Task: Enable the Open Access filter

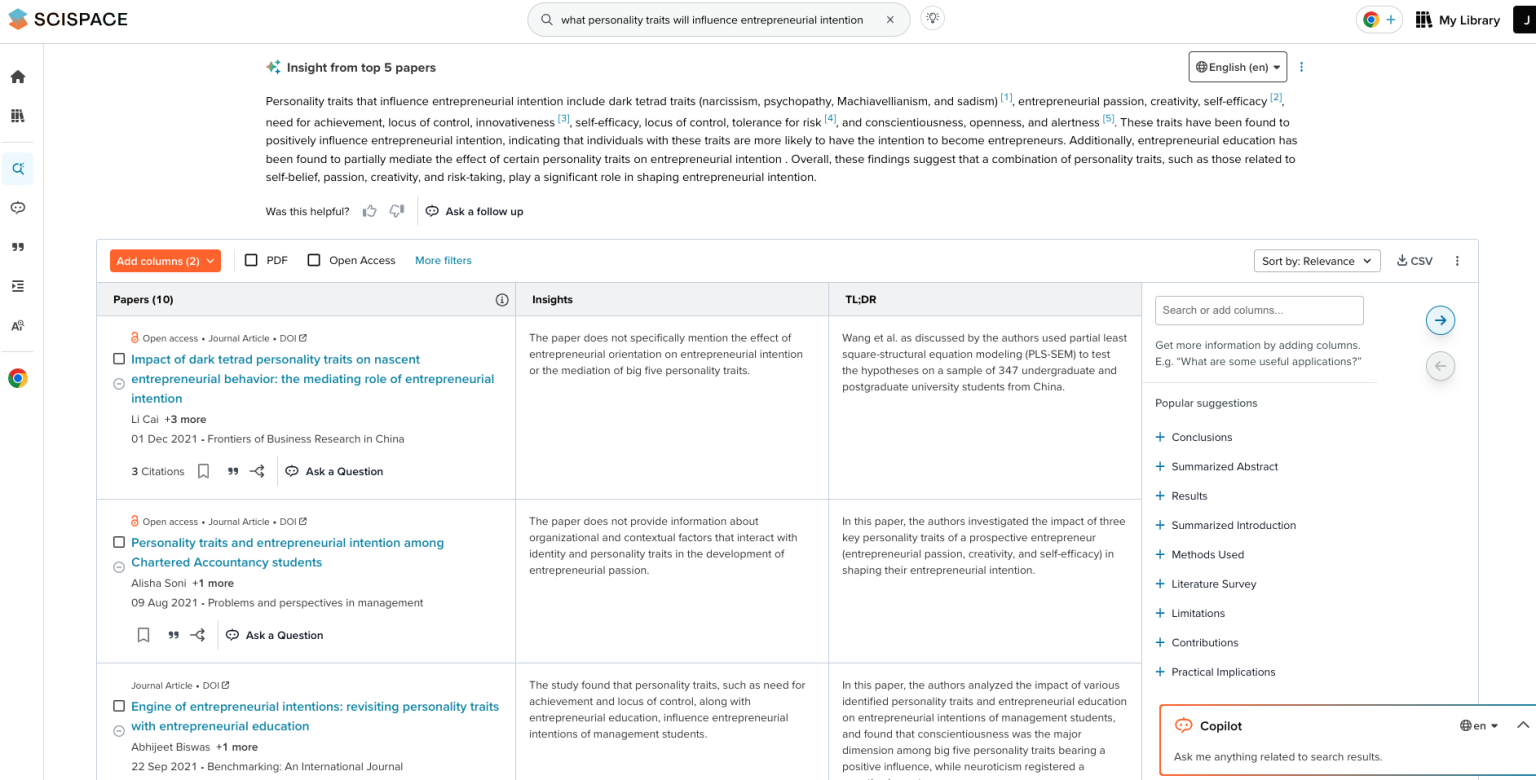Action: pyautogui.click(x=314, y=259)
